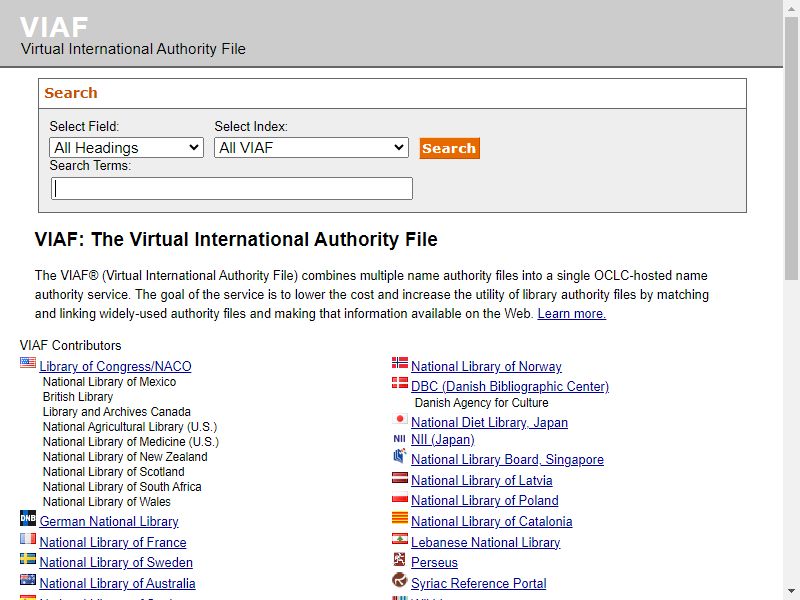Click the VIAF Contributors label
This screenshot has width=800, height=600.
(70, 345)
